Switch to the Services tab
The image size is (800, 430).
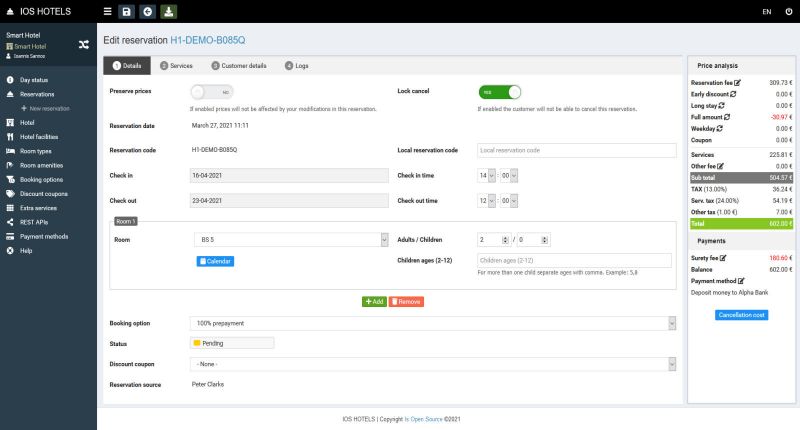pos(176,66)
